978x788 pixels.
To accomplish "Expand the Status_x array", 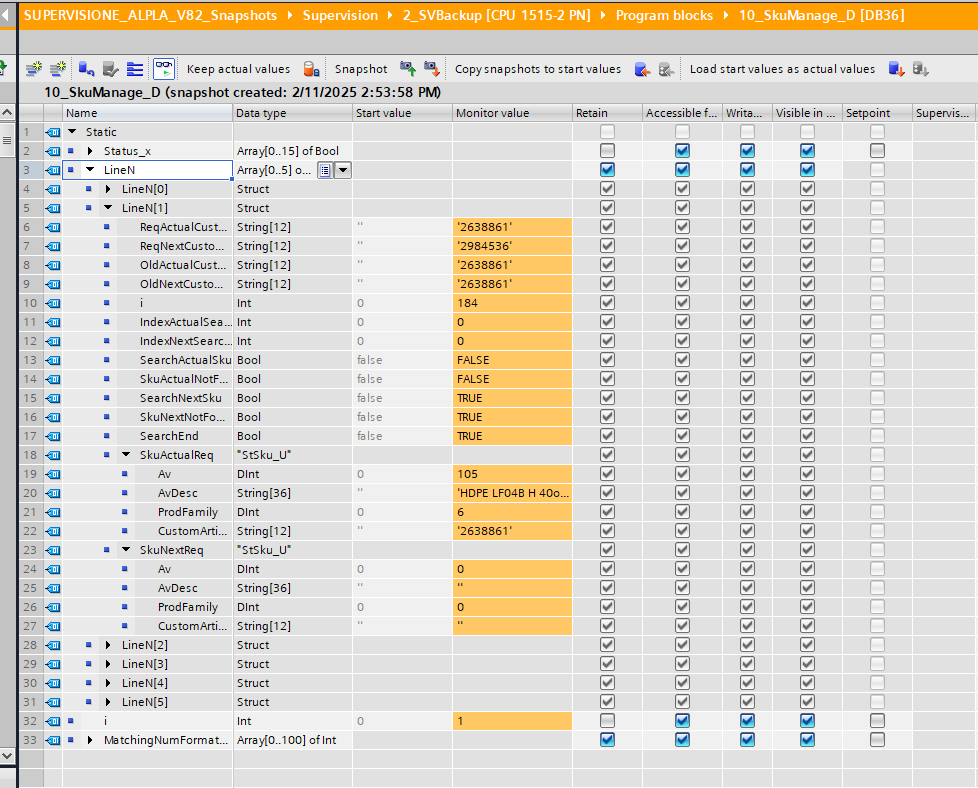I will click(x=90, y=151).
